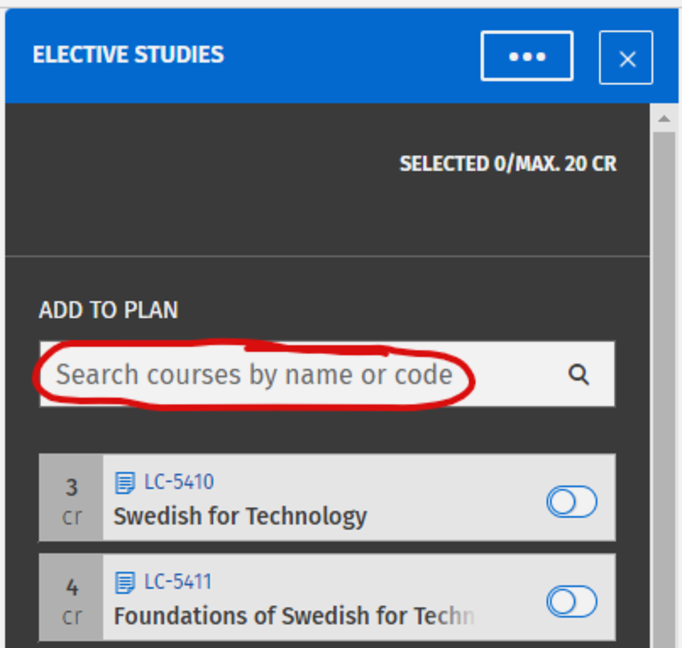Open the LC-5411 course code link
Viewport: 682px width, 648px height.
tap(179, 582)
